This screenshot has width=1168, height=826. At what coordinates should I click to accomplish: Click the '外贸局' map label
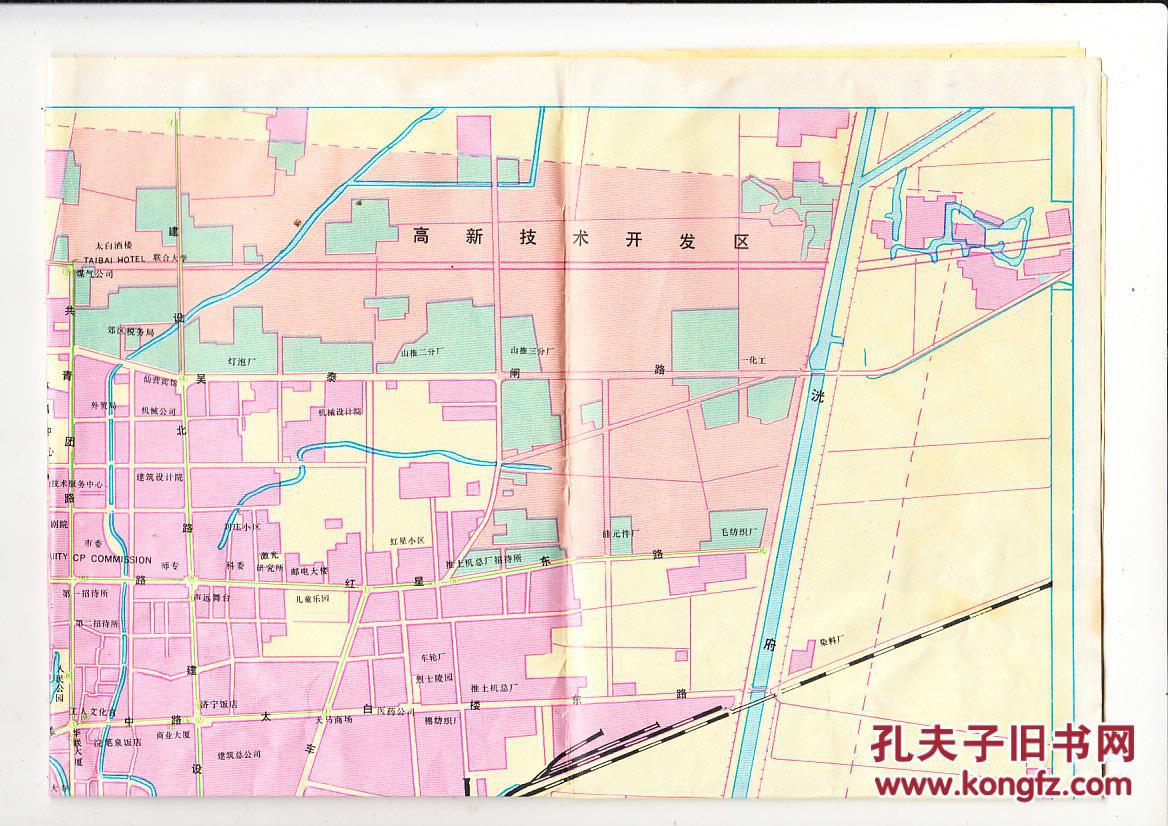(x=104, y=406)
